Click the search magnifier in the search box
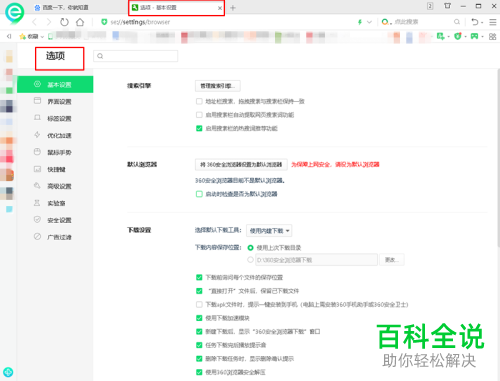 click(x=457, y=22)
